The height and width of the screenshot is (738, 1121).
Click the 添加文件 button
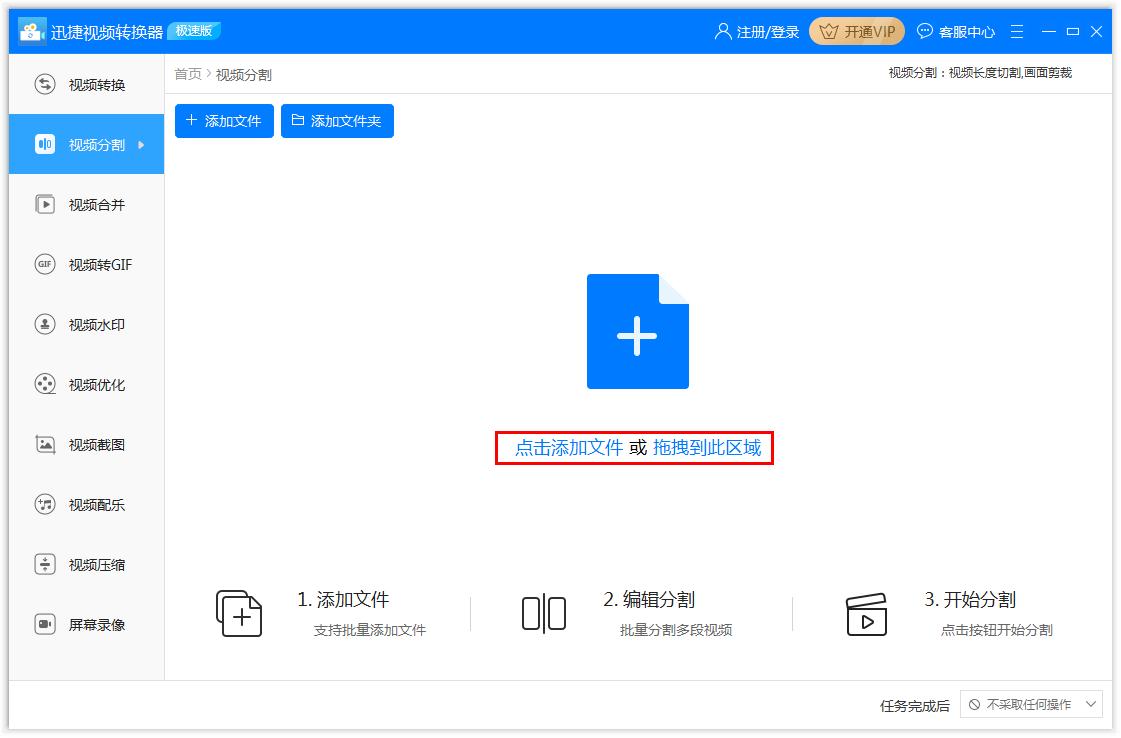223,121
